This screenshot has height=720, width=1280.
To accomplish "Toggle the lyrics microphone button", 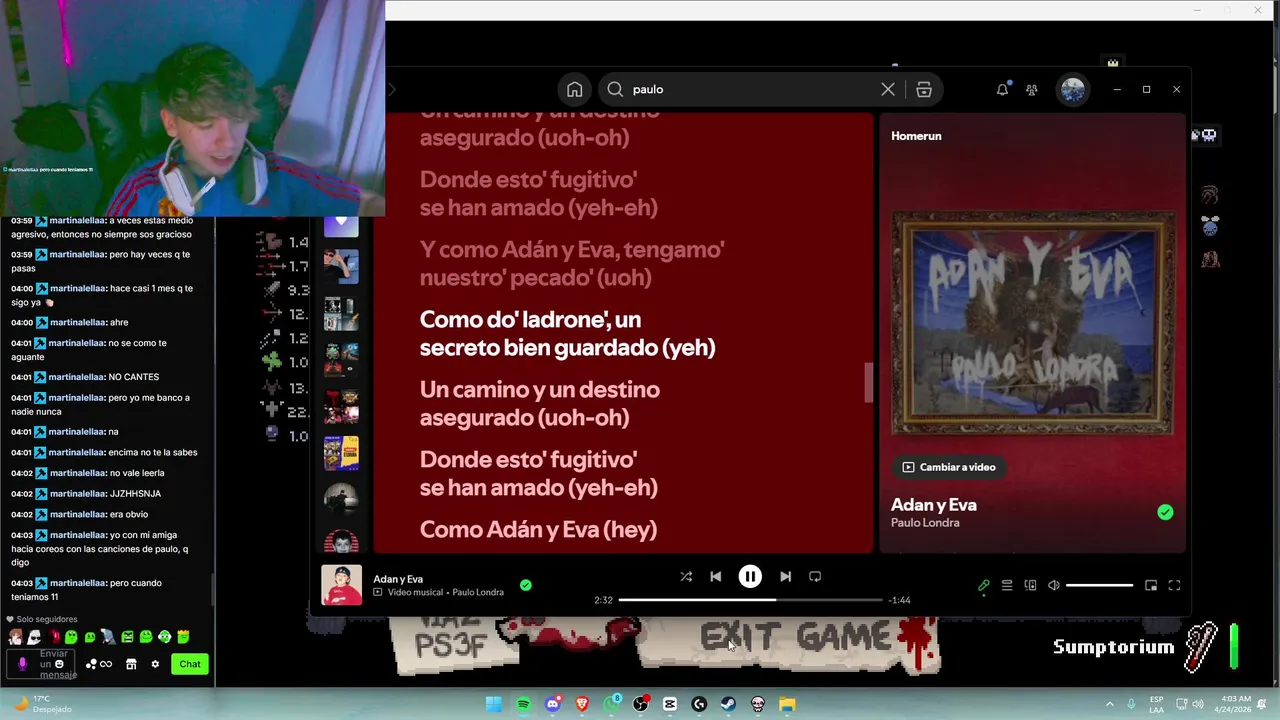I will point(983,585).
